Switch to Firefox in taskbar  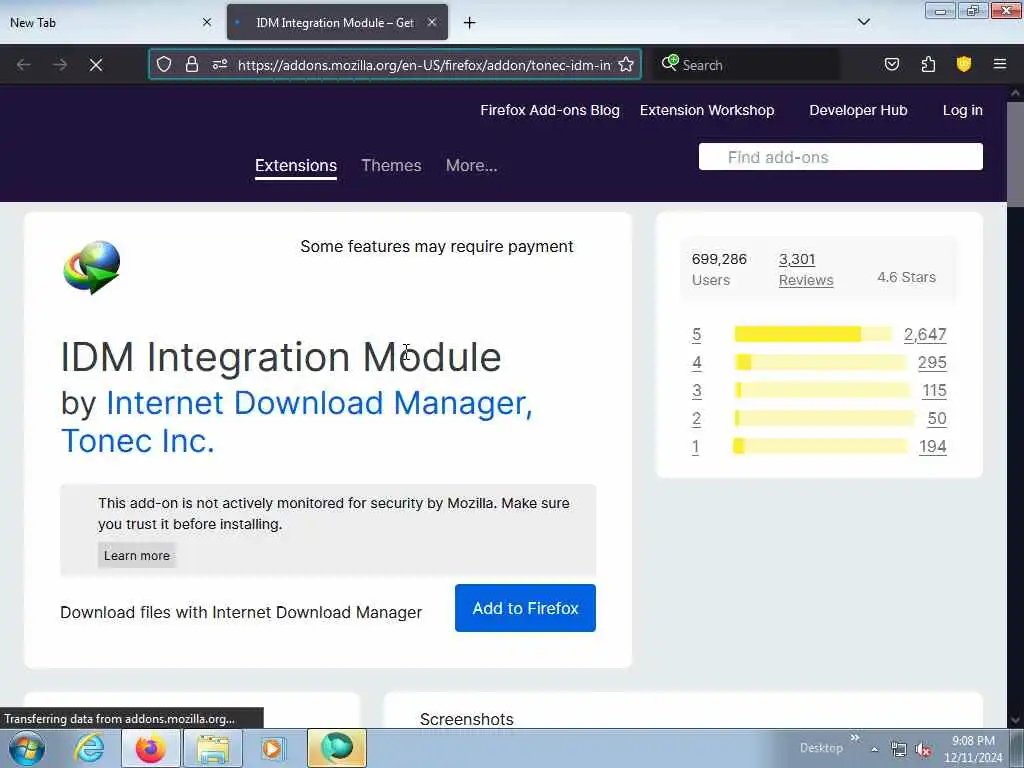pos(150,748)
